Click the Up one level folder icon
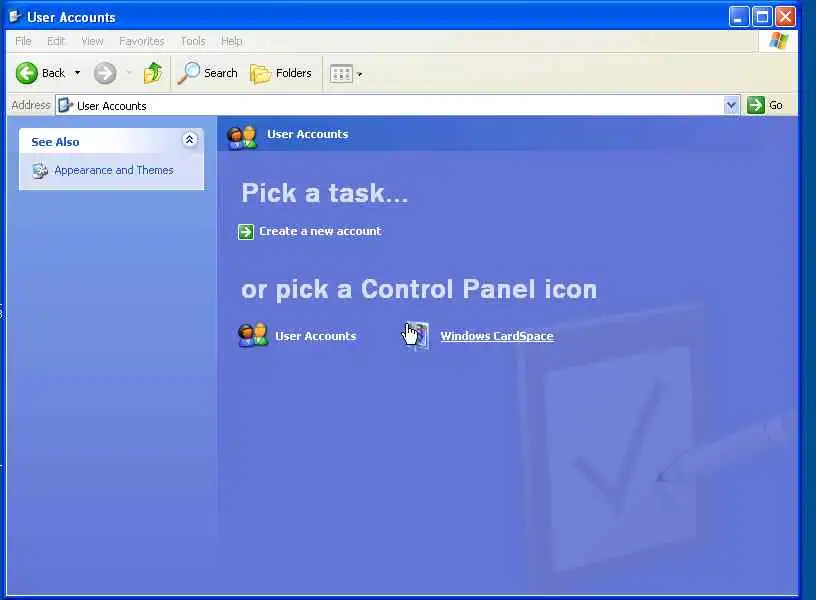The image size is (816, 600). pos(153,73)
